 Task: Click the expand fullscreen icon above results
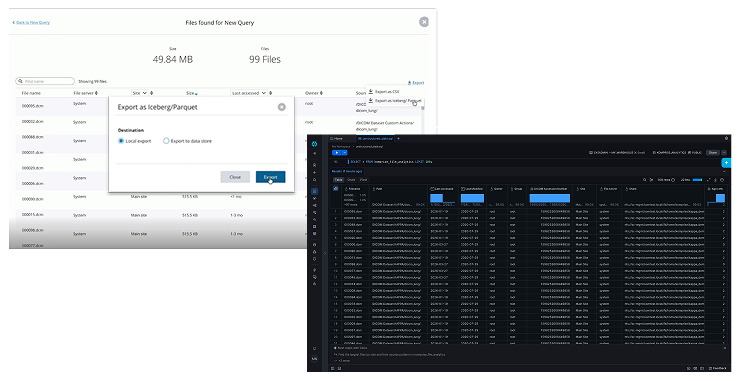point(708,180)
